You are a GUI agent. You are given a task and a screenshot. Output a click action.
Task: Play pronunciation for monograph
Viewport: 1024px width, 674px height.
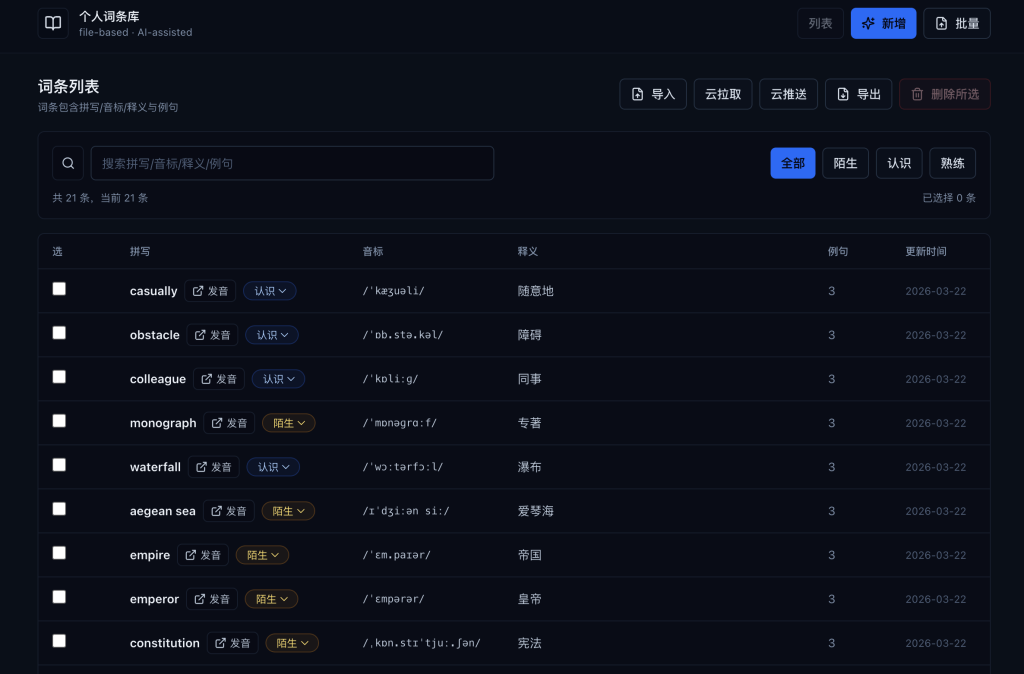tap(229, 423)
